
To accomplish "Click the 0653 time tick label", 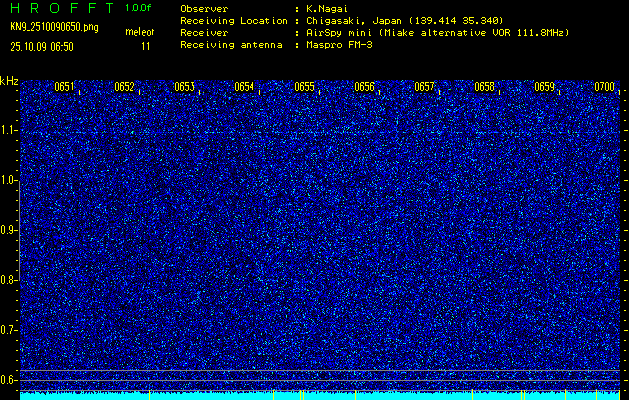I will coord(184,87).
